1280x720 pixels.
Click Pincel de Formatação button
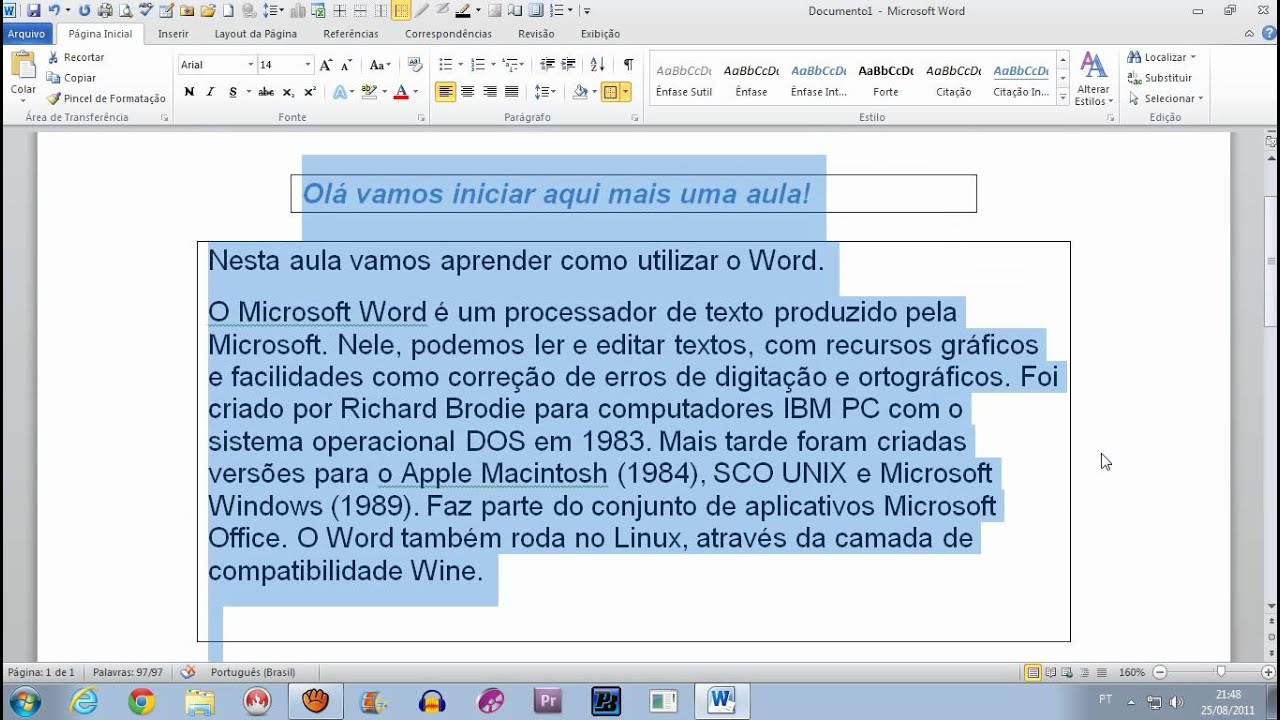[x=105, y=98]
